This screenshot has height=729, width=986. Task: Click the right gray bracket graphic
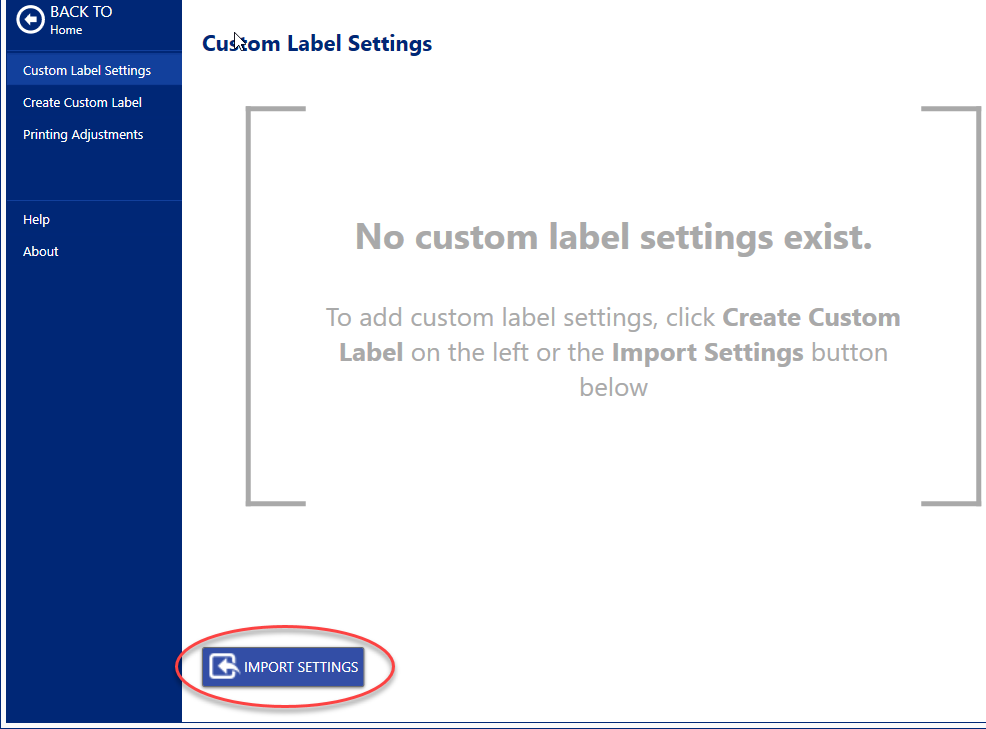(x=975, y=305)
